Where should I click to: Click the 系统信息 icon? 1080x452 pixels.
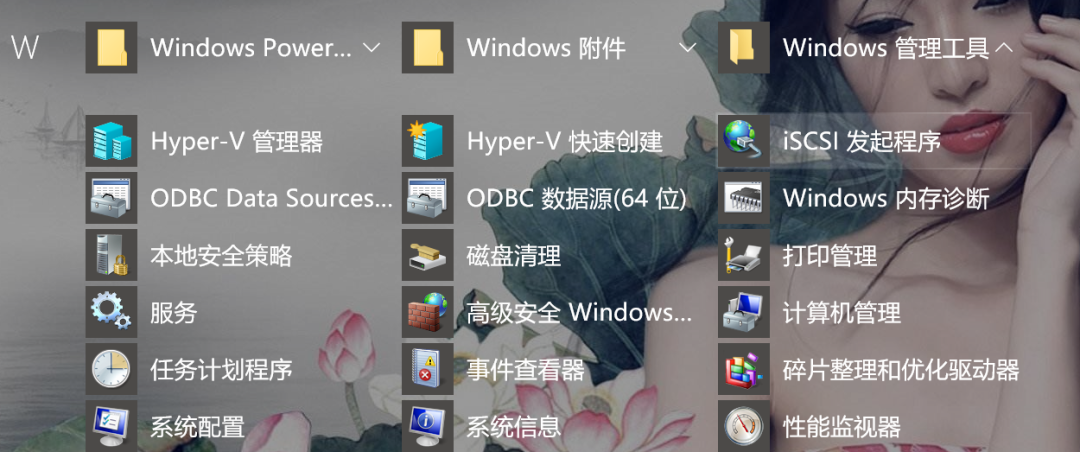coord(428,427)
